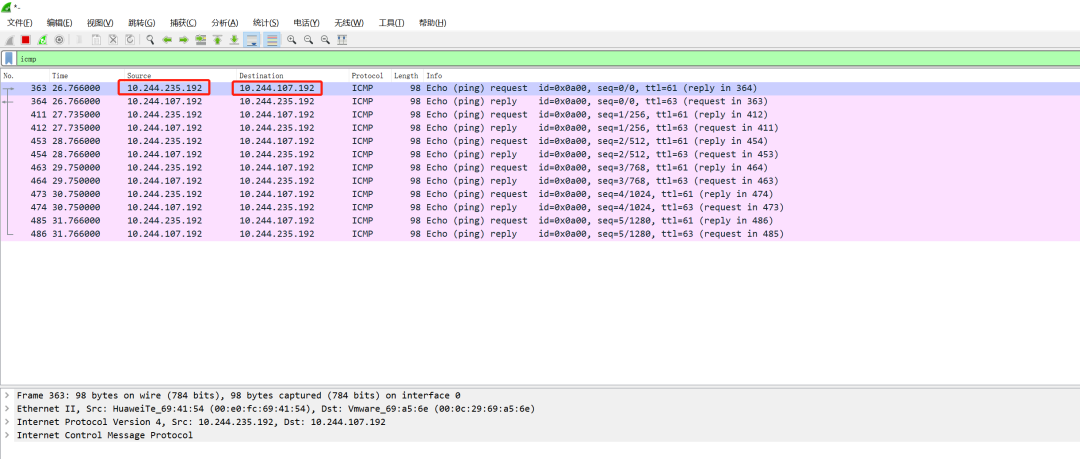The height and width of the screenshot is (459, 1080).
Task: Select packet 411 in the list
Action: 540,114
